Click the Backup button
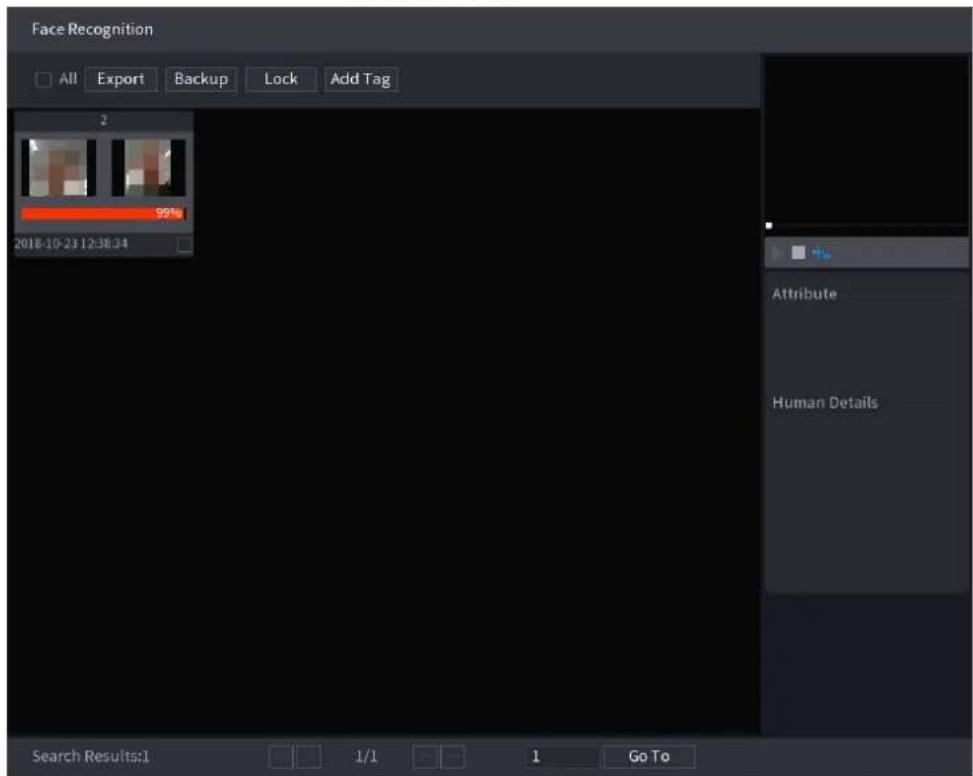973x776 pixels. 201,79
